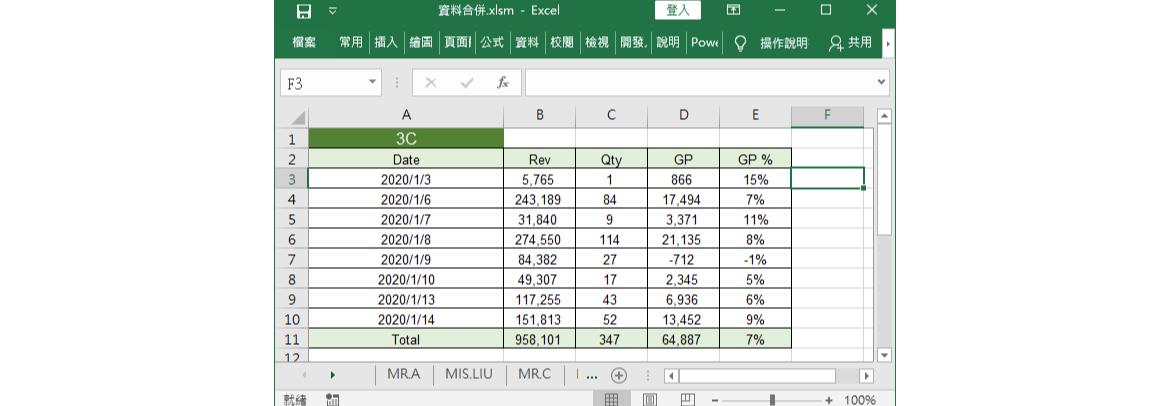Click inside the formula bar input

coord(699,83)
